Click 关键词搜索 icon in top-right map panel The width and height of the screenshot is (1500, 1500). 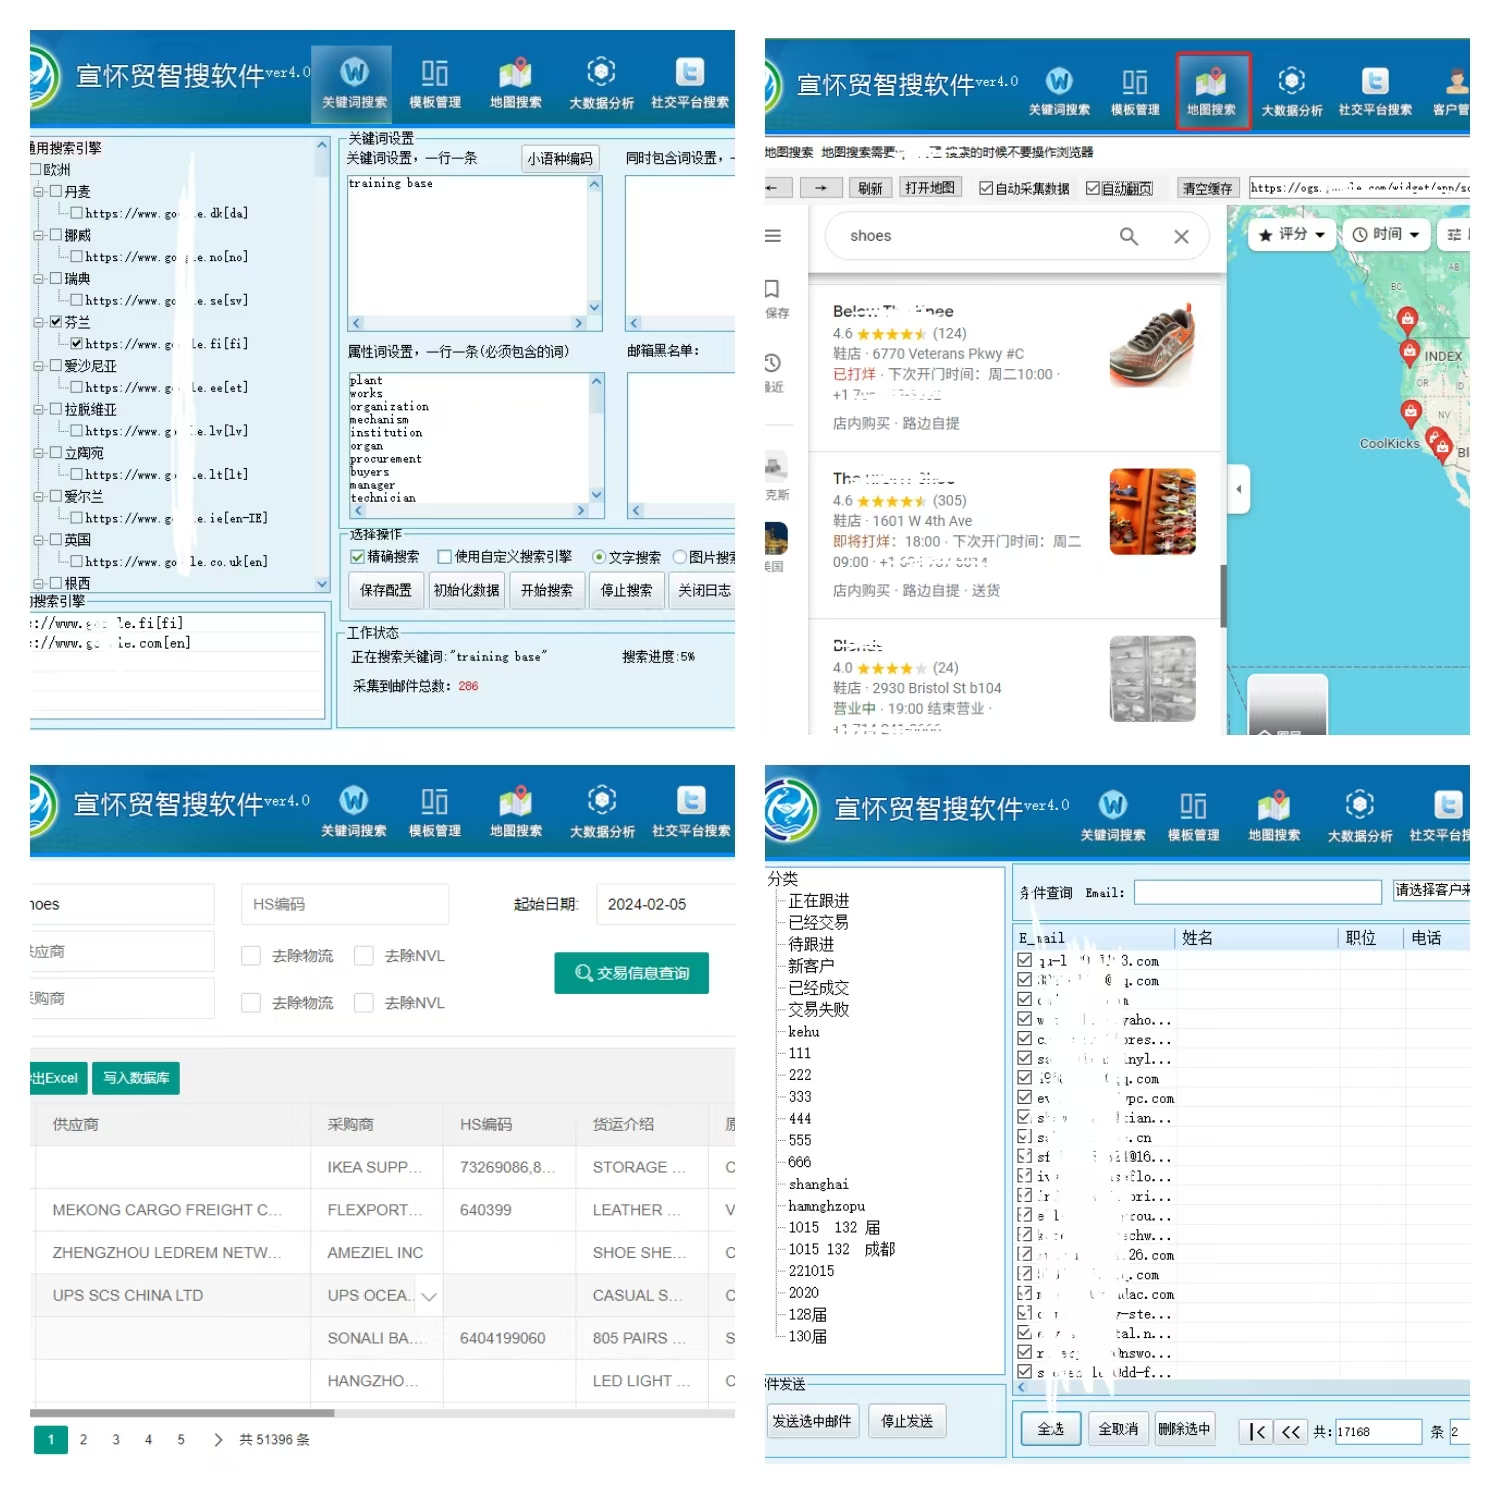(1059, 90)
